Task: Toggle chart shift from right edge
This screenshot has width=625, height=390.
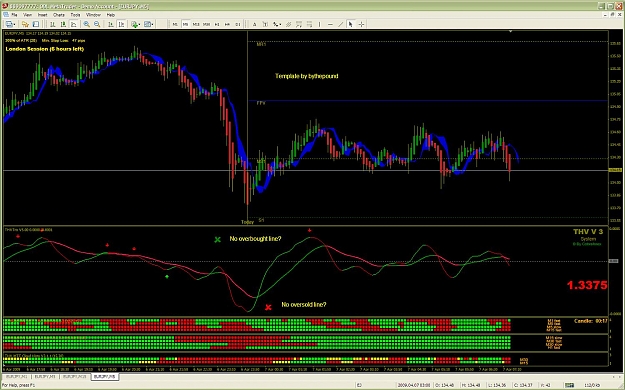Action: 121,24
